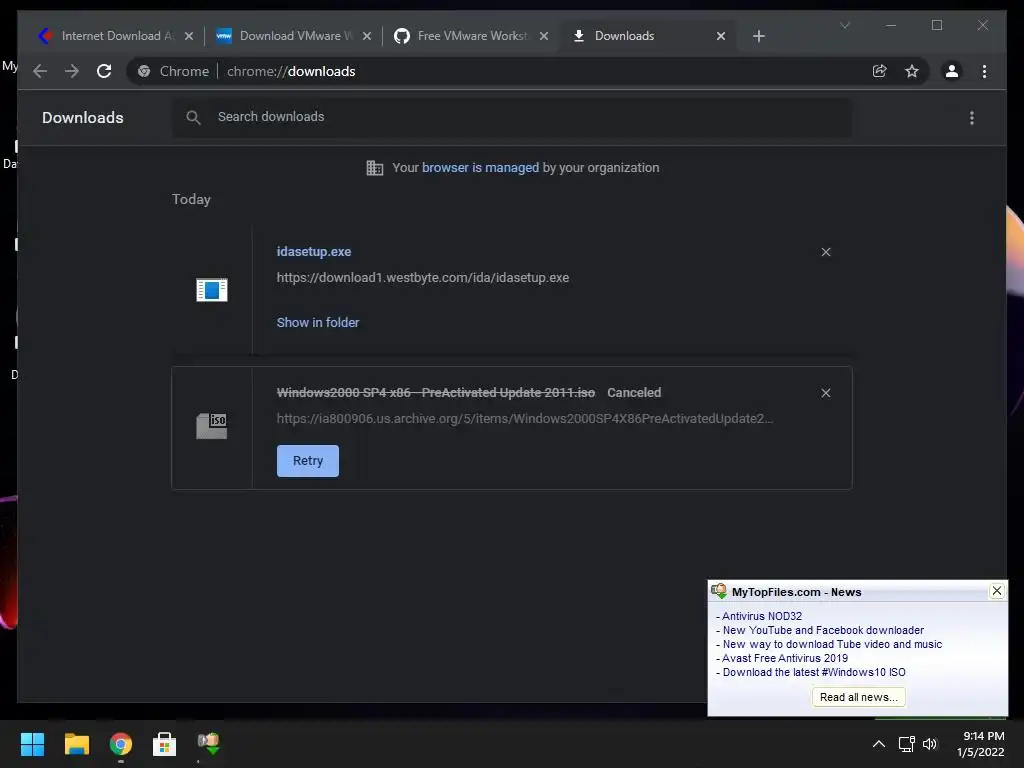
Task: Open File Explorer from taskbar
Action: [x=76, y=744]
